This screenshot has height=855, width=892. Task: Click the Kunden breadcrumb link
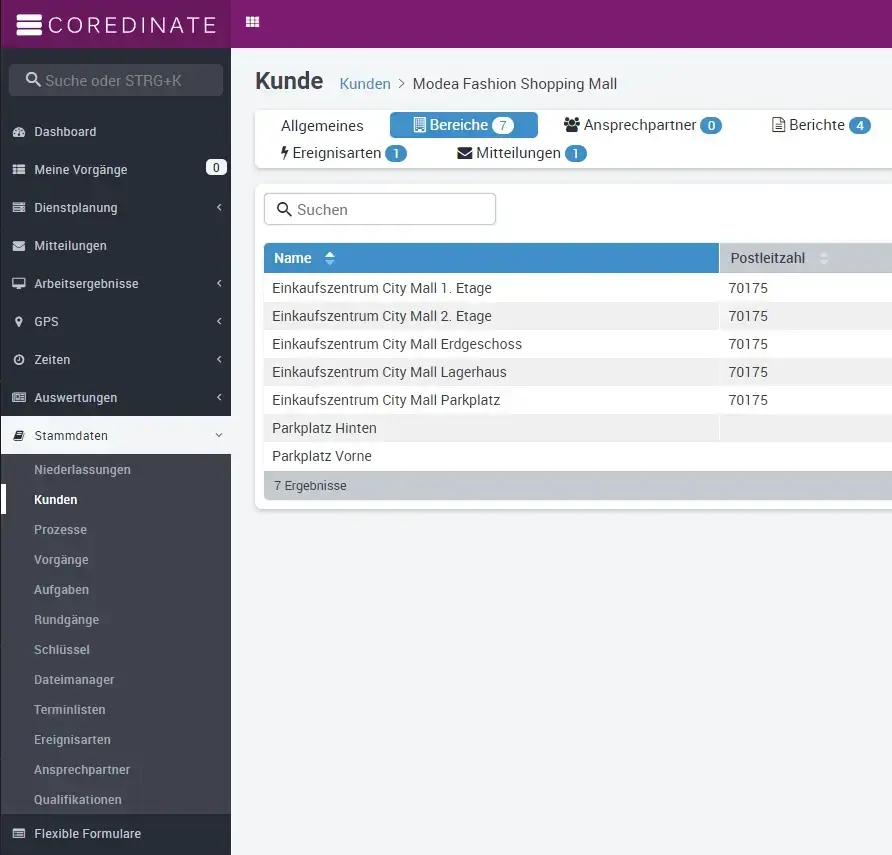tap(365, 84)
